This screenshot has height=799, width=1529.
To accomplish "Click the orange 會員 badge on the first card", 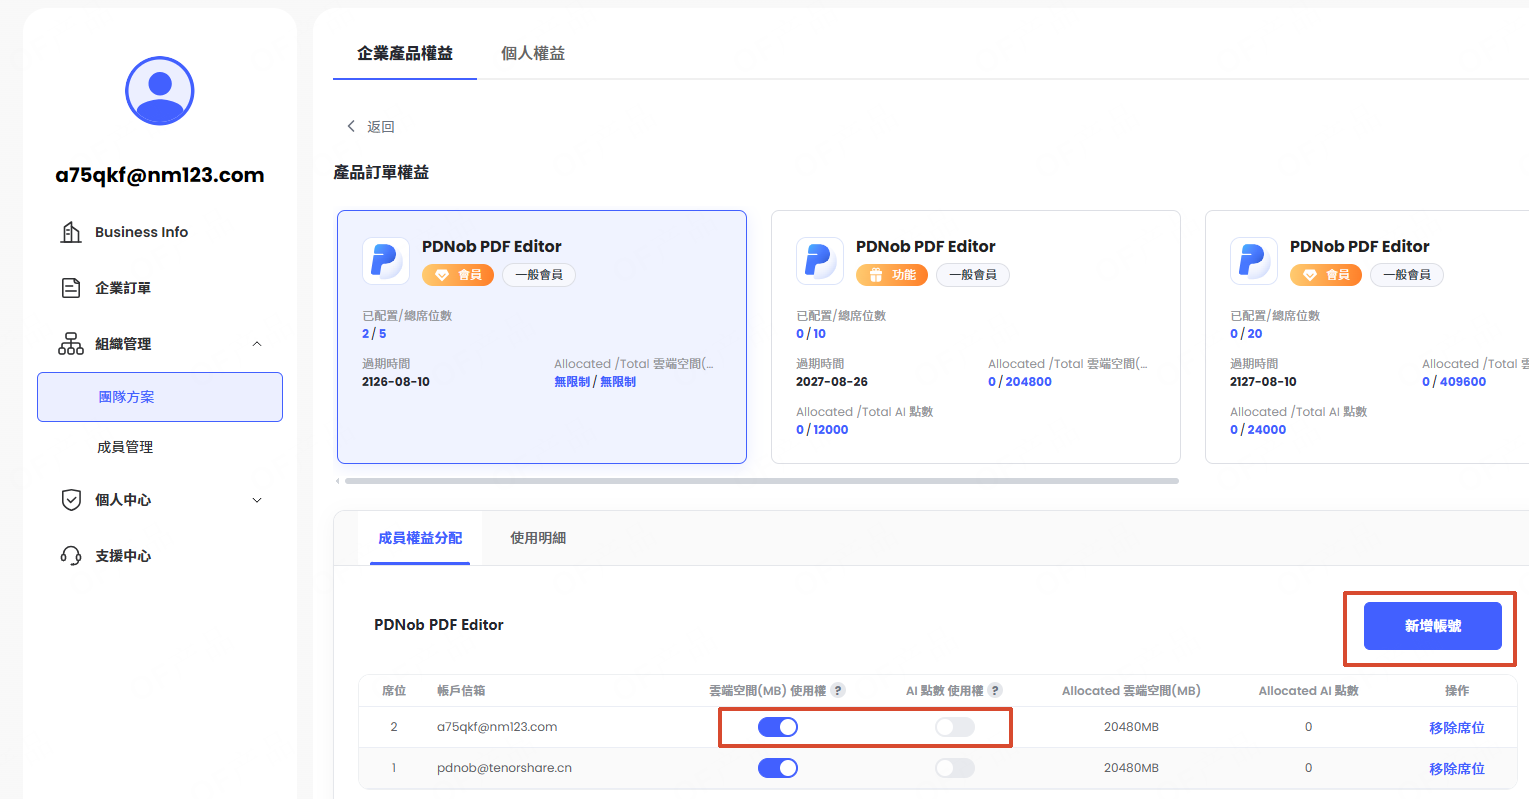I will pyautogui.click(x=458, y=275).
